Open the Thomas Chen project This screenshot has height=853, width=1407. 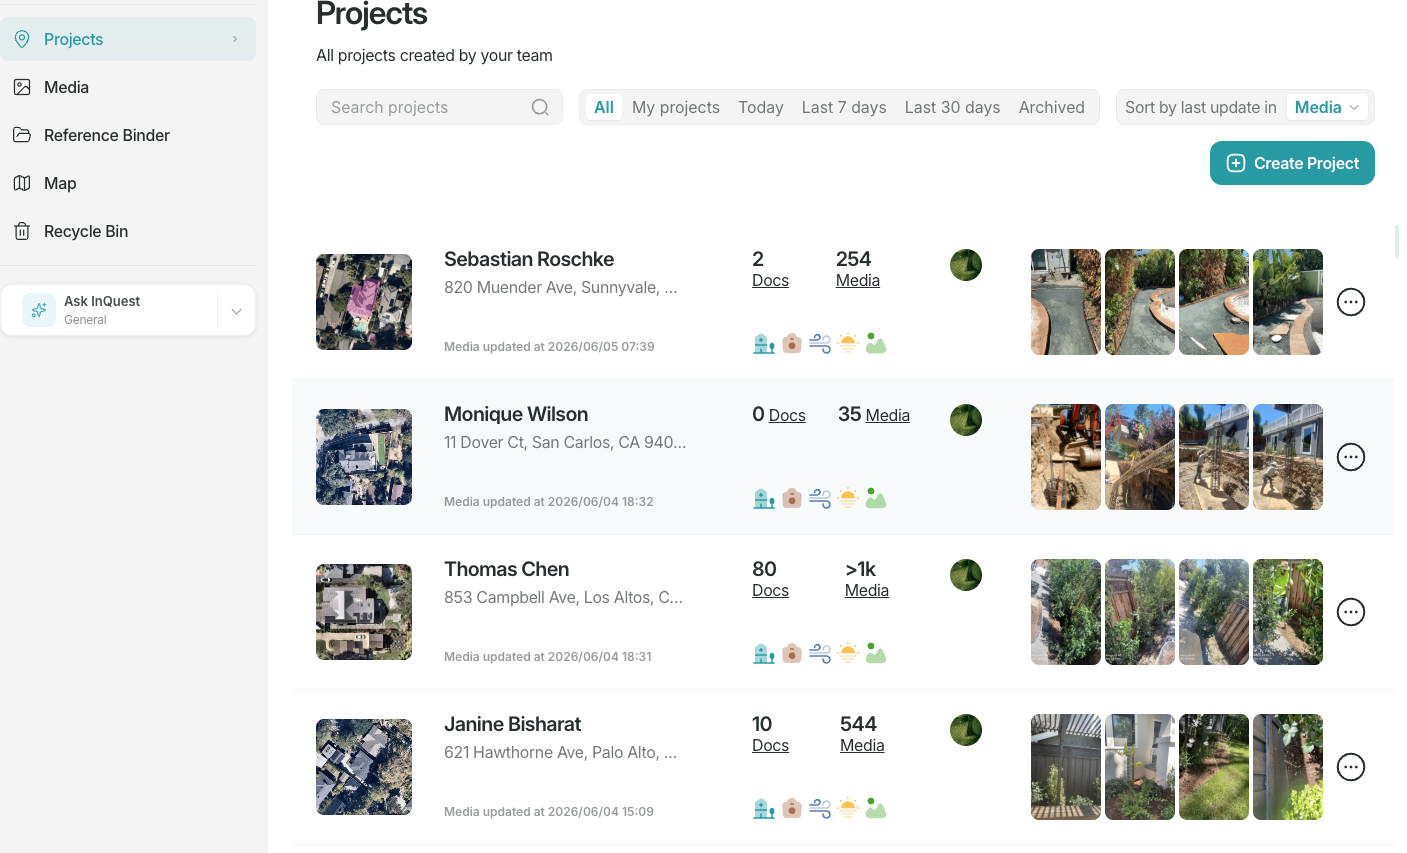pos(506,569)
